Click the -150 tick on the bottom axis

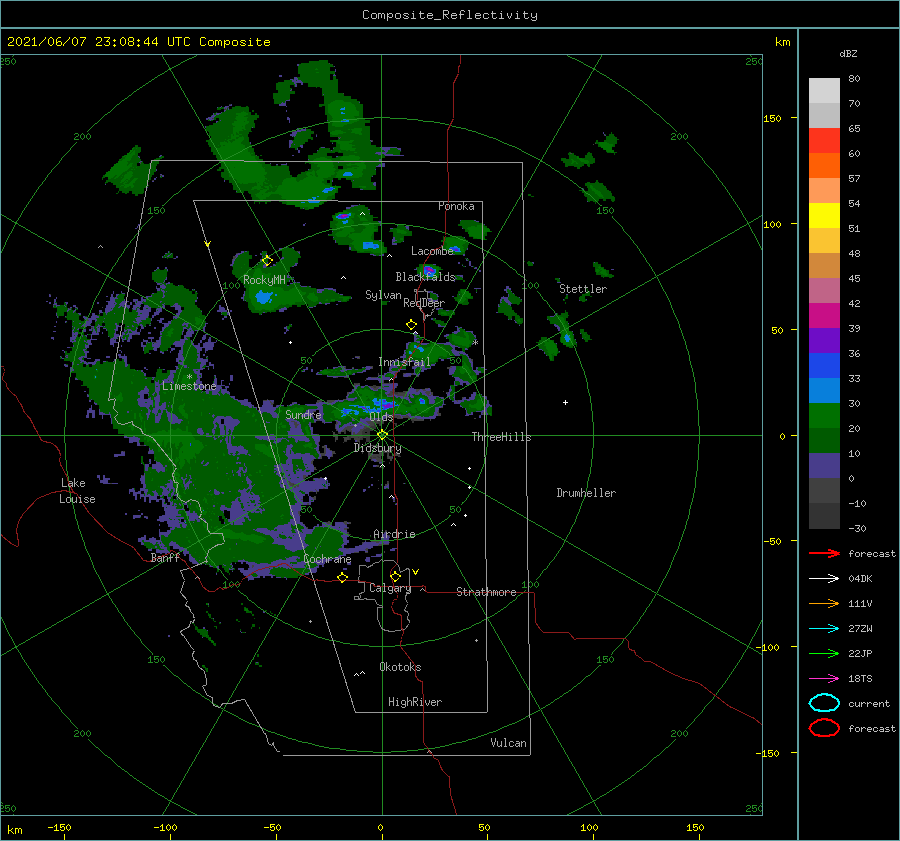click(x=59, y=827)
